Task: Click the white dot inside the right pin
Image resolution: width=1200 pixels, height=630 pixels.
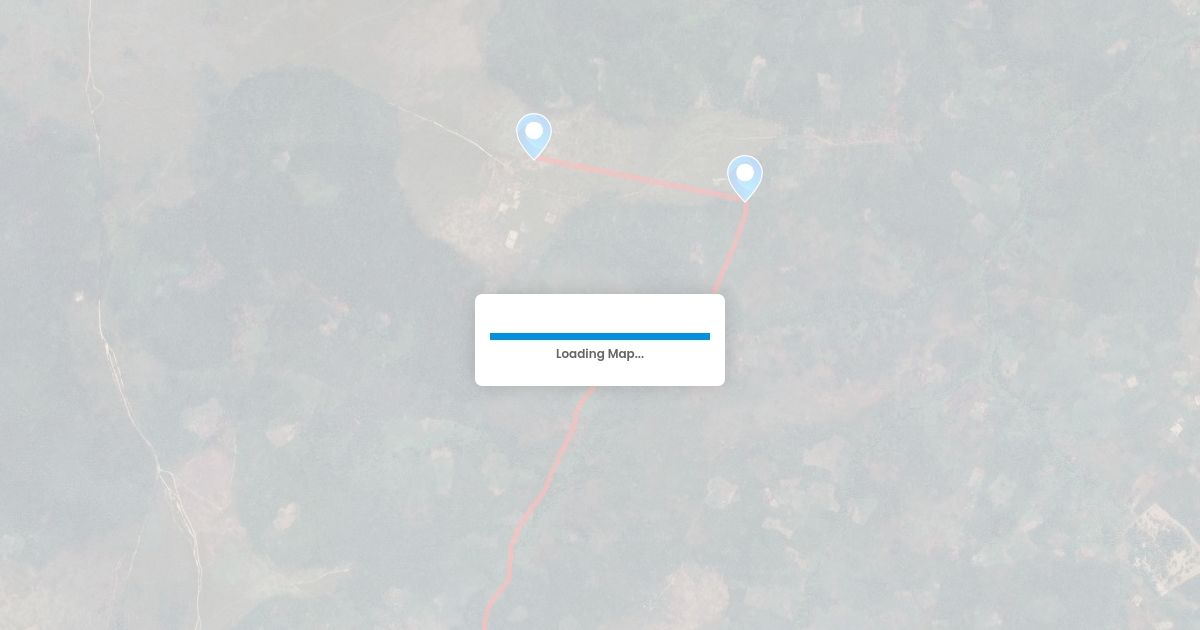Action: pyautogui.click(x=745, y=172)
